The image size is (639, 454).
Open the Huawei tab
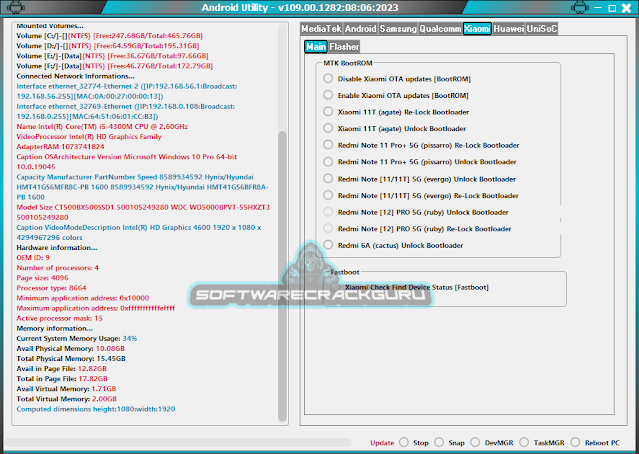[x=509, y=29]
